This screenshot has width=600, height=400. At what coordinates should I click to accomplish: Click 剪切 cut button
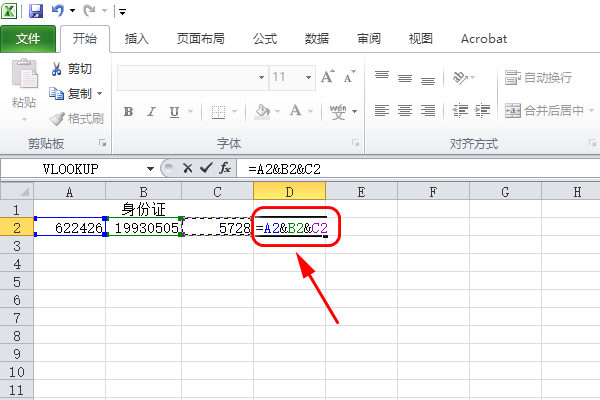point(71,69)
